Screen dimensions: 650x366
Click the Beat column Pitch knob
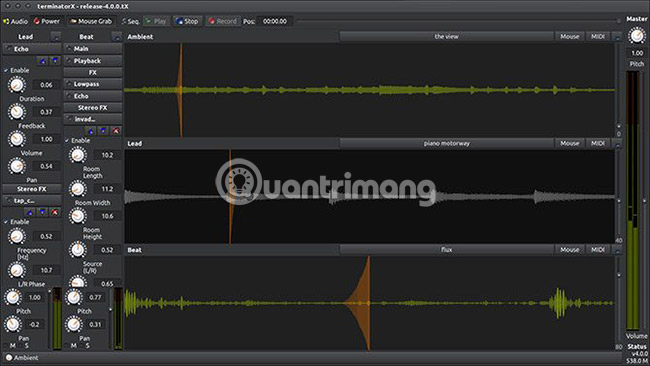click(x=73, y=297)
